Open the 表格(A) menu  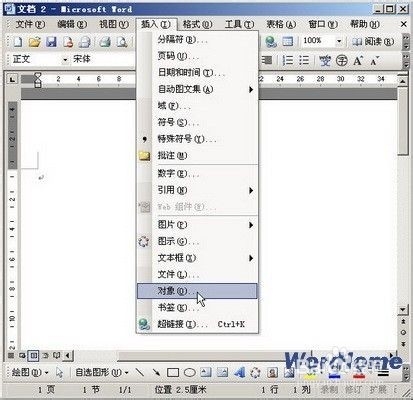click(281, 24)
